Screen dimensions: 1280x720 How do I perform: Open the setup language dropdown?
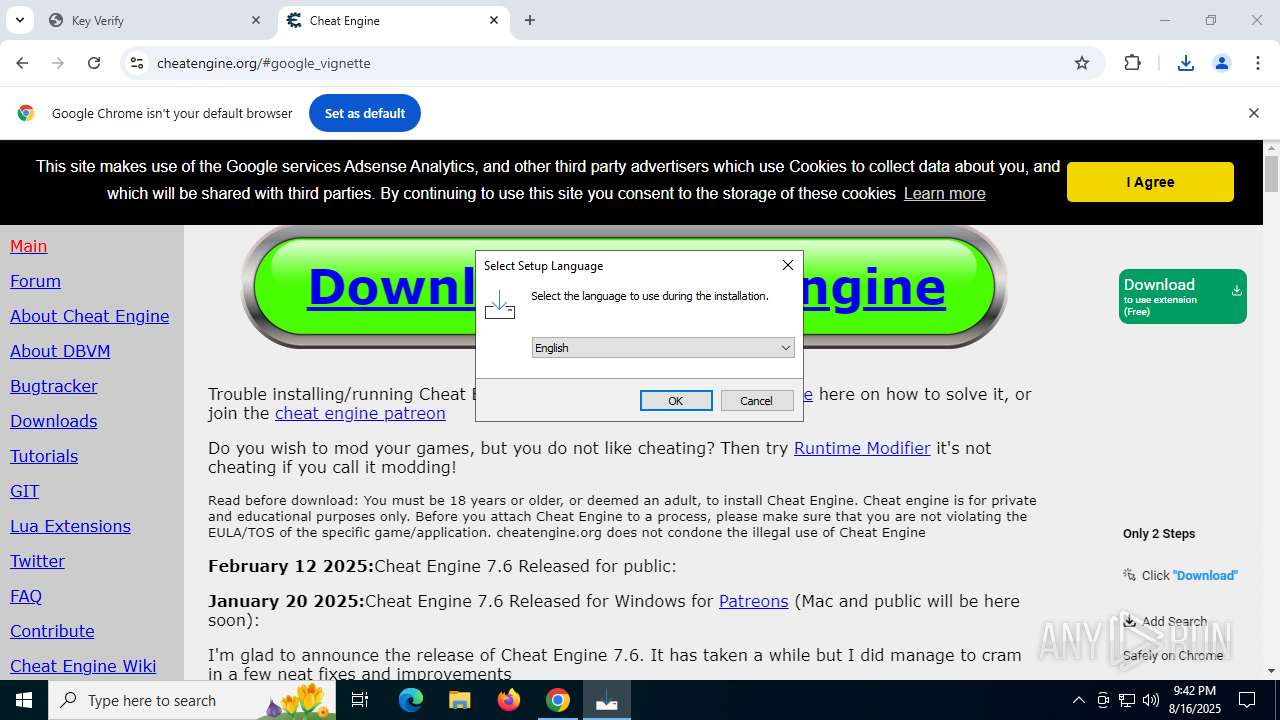[x=663, y=348]
